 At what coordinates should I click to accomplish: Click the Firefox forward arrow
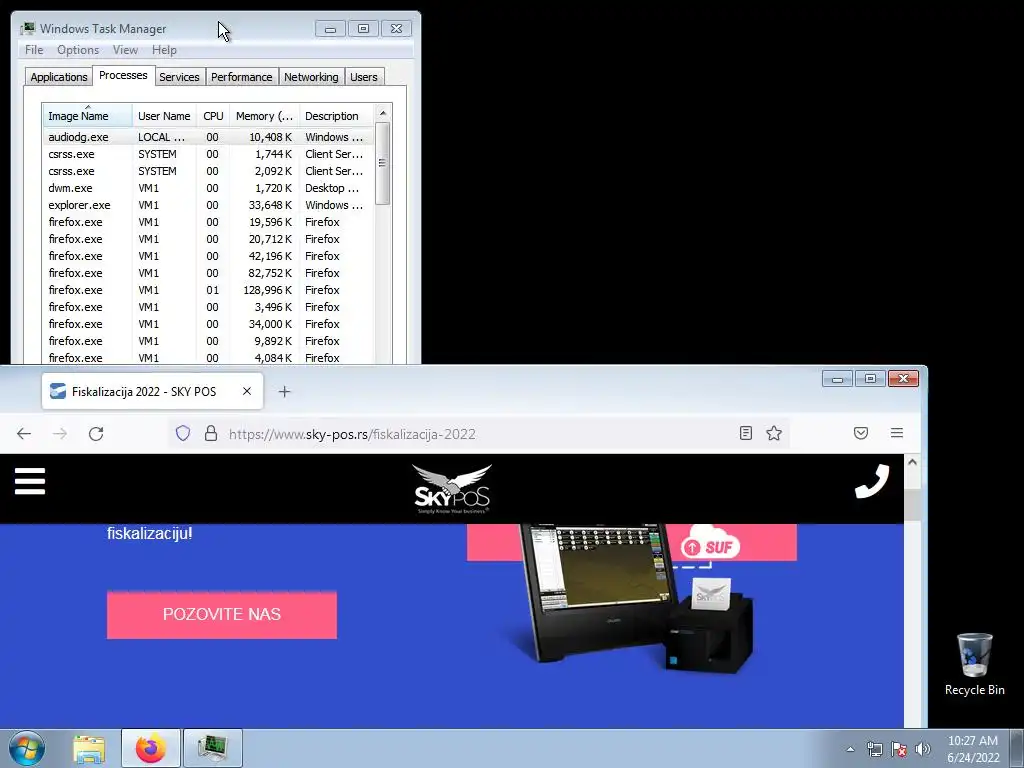tap(60, 434)
